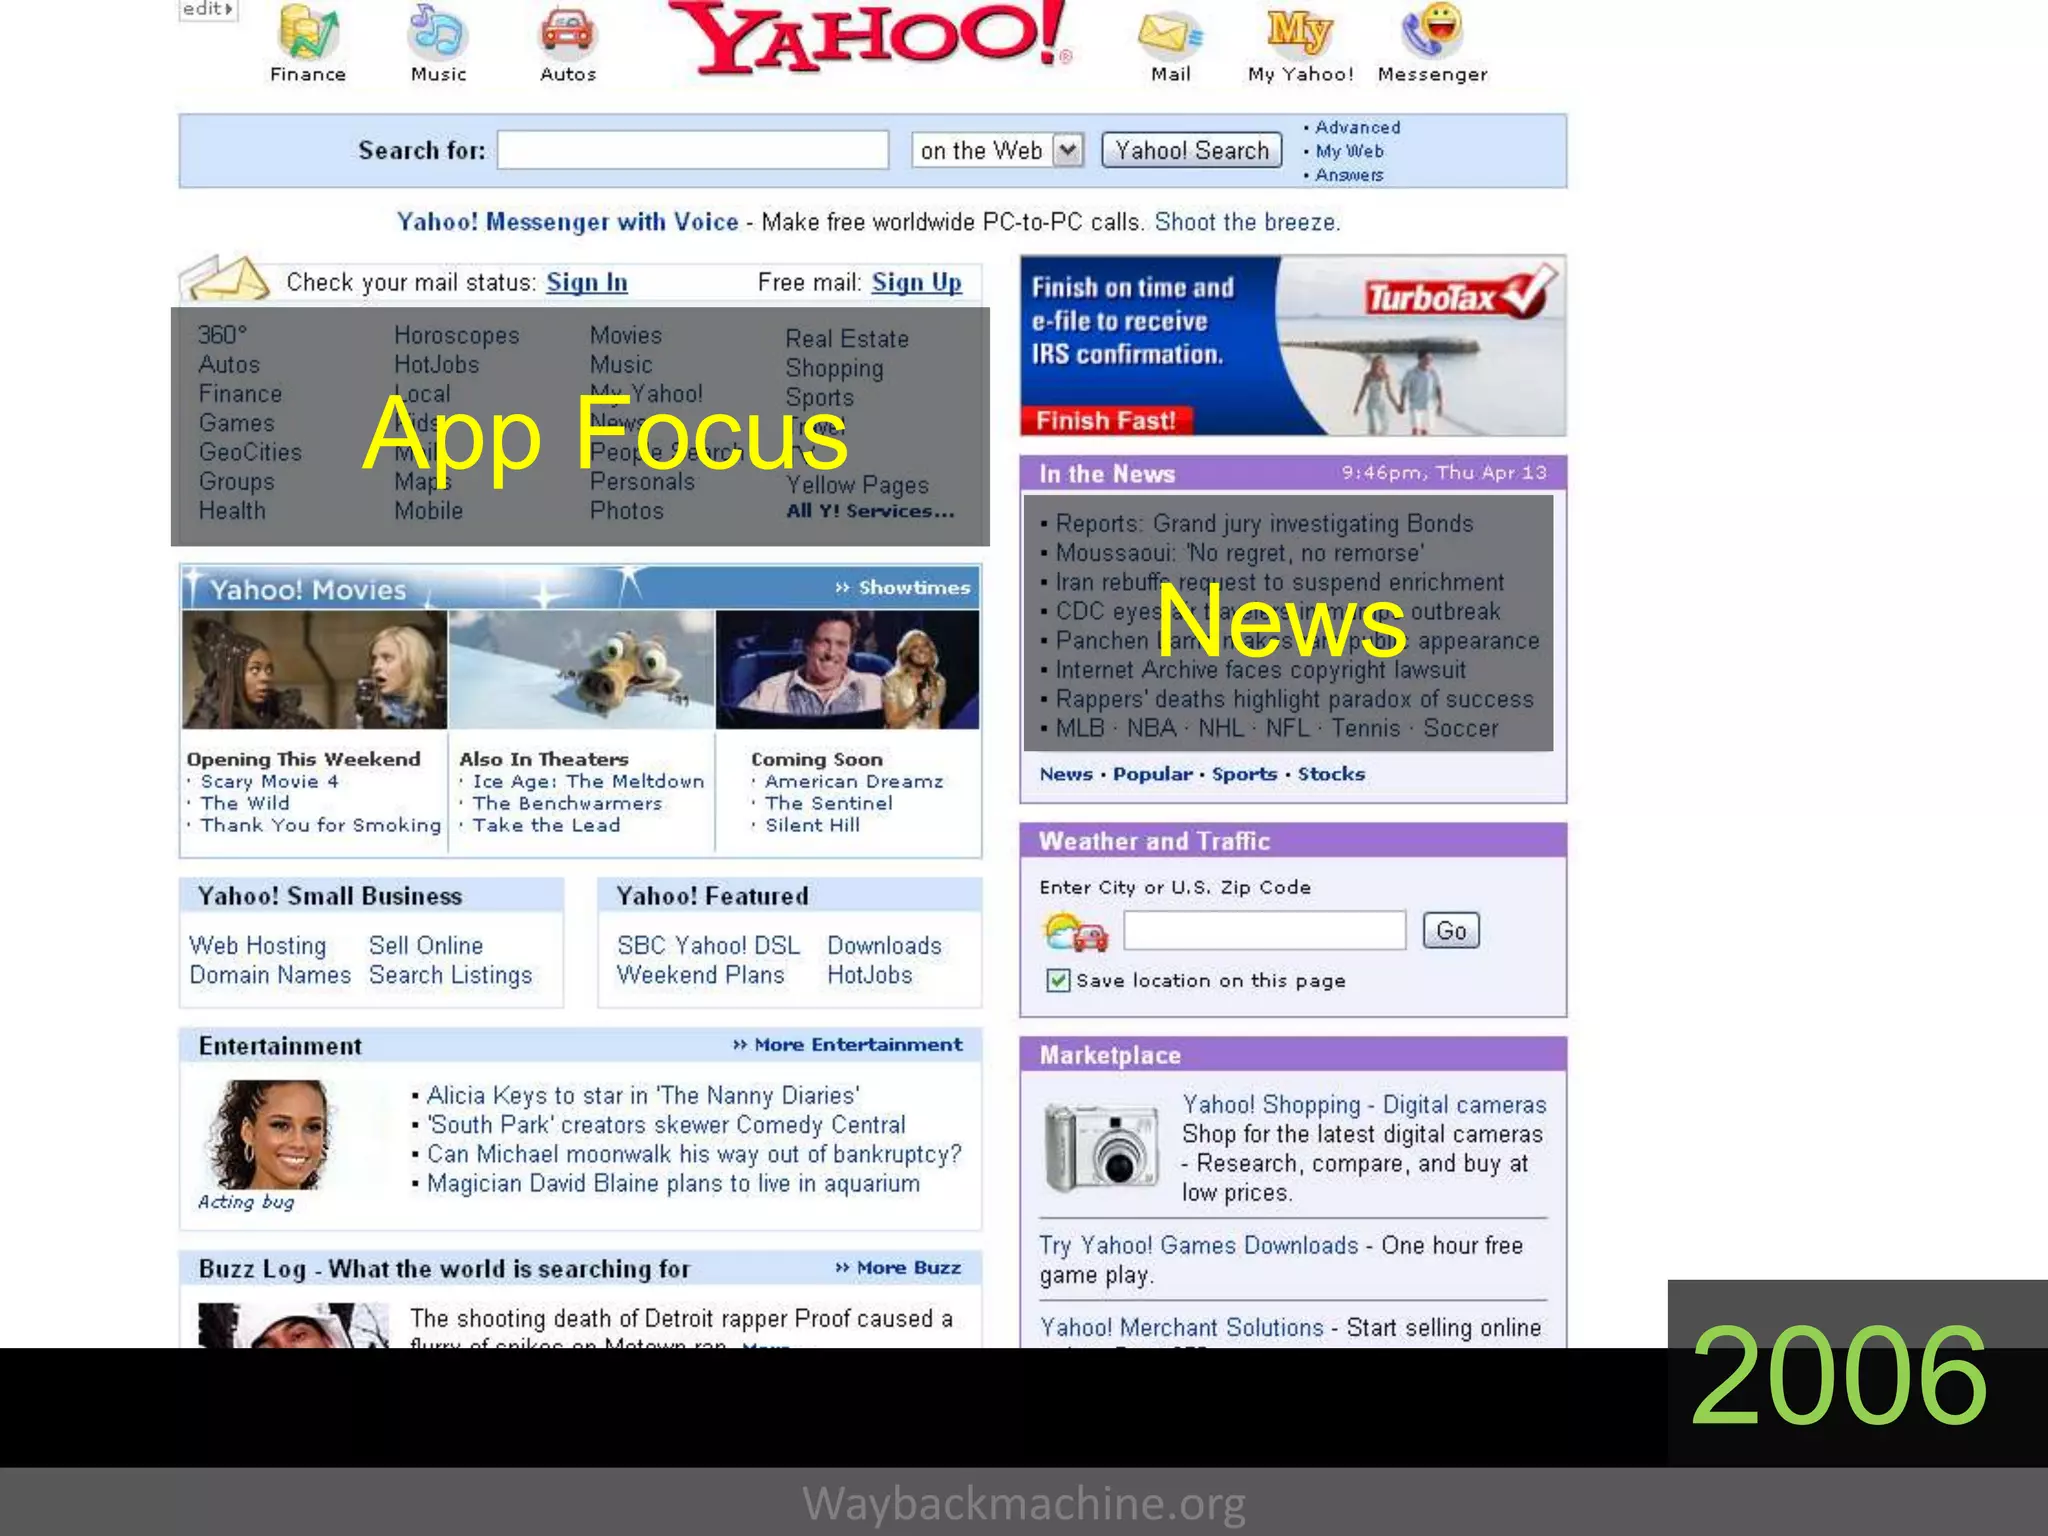Open Ice Age: The Meltdown link
The image size is (2048, 1536).
(588, 782)
